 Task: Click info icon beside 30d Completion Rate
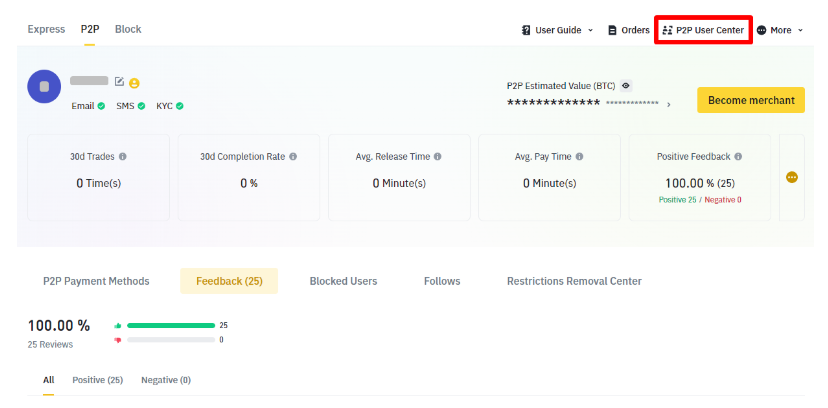(293, 157)
